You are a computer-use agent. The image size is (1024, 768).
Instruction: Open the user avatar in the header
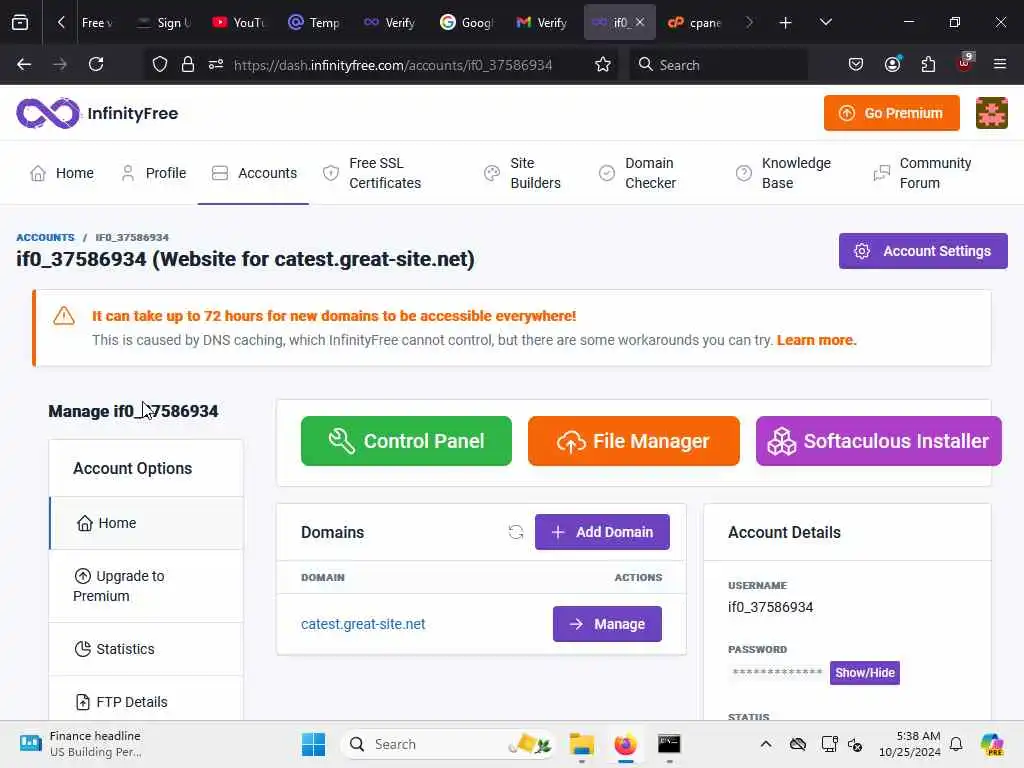coord(991,113)
